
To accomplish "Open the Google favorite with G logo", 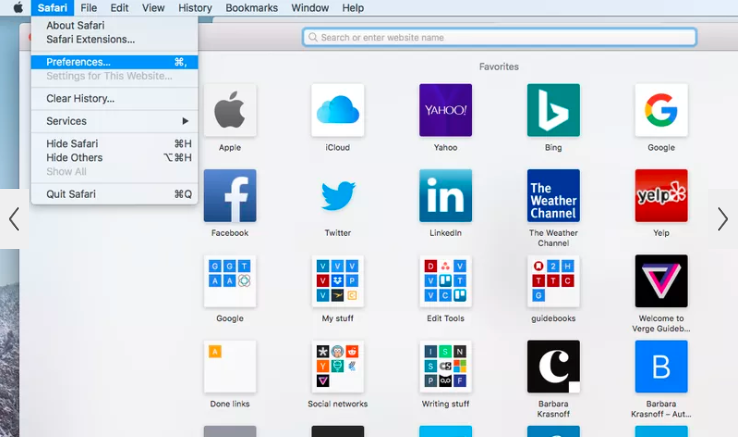I will click(661, 110).
